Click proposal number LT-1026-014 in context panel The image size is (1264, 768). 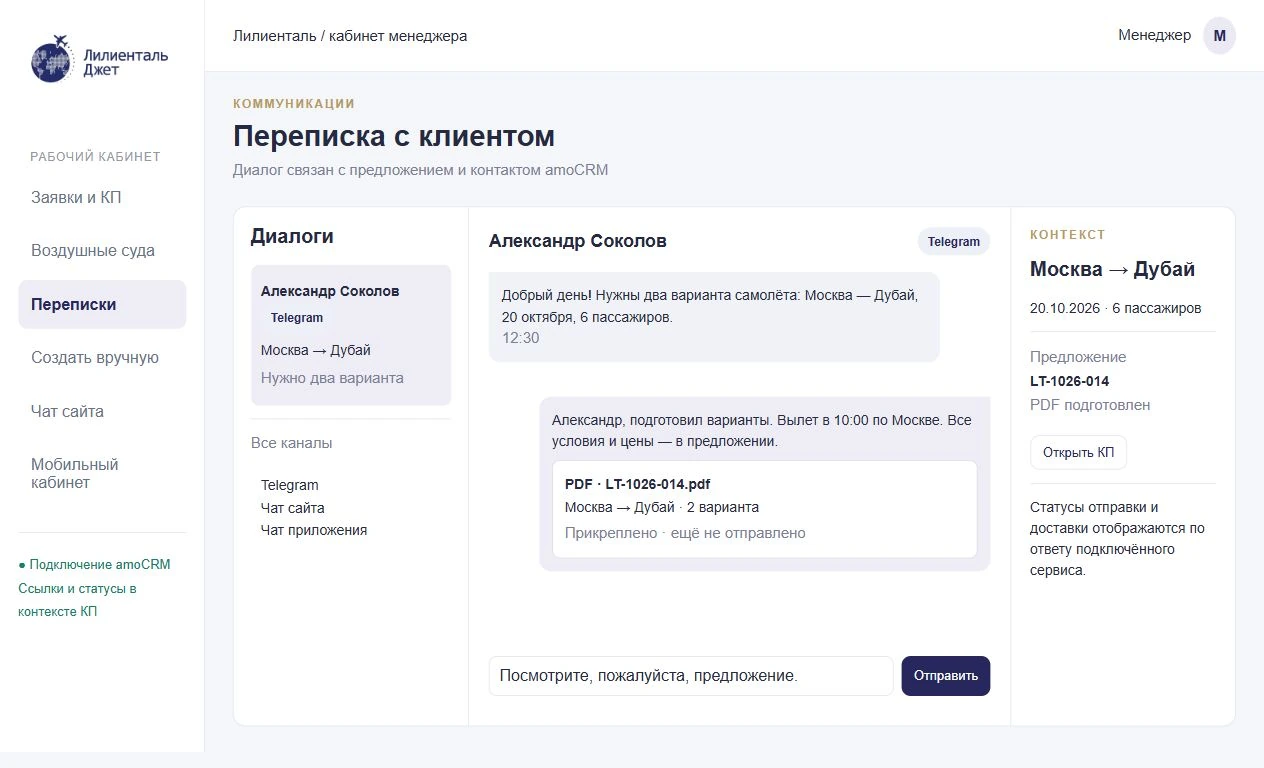(1069, 381)
